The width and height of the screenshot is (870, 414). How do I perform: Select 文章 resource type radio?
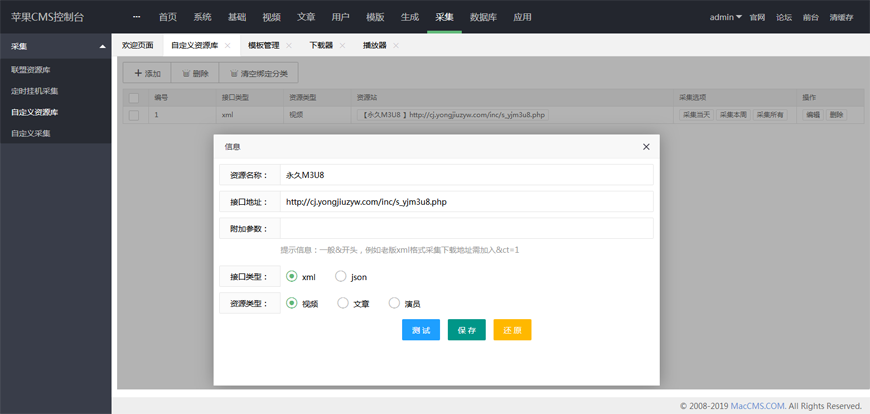(x=343, y=303)
